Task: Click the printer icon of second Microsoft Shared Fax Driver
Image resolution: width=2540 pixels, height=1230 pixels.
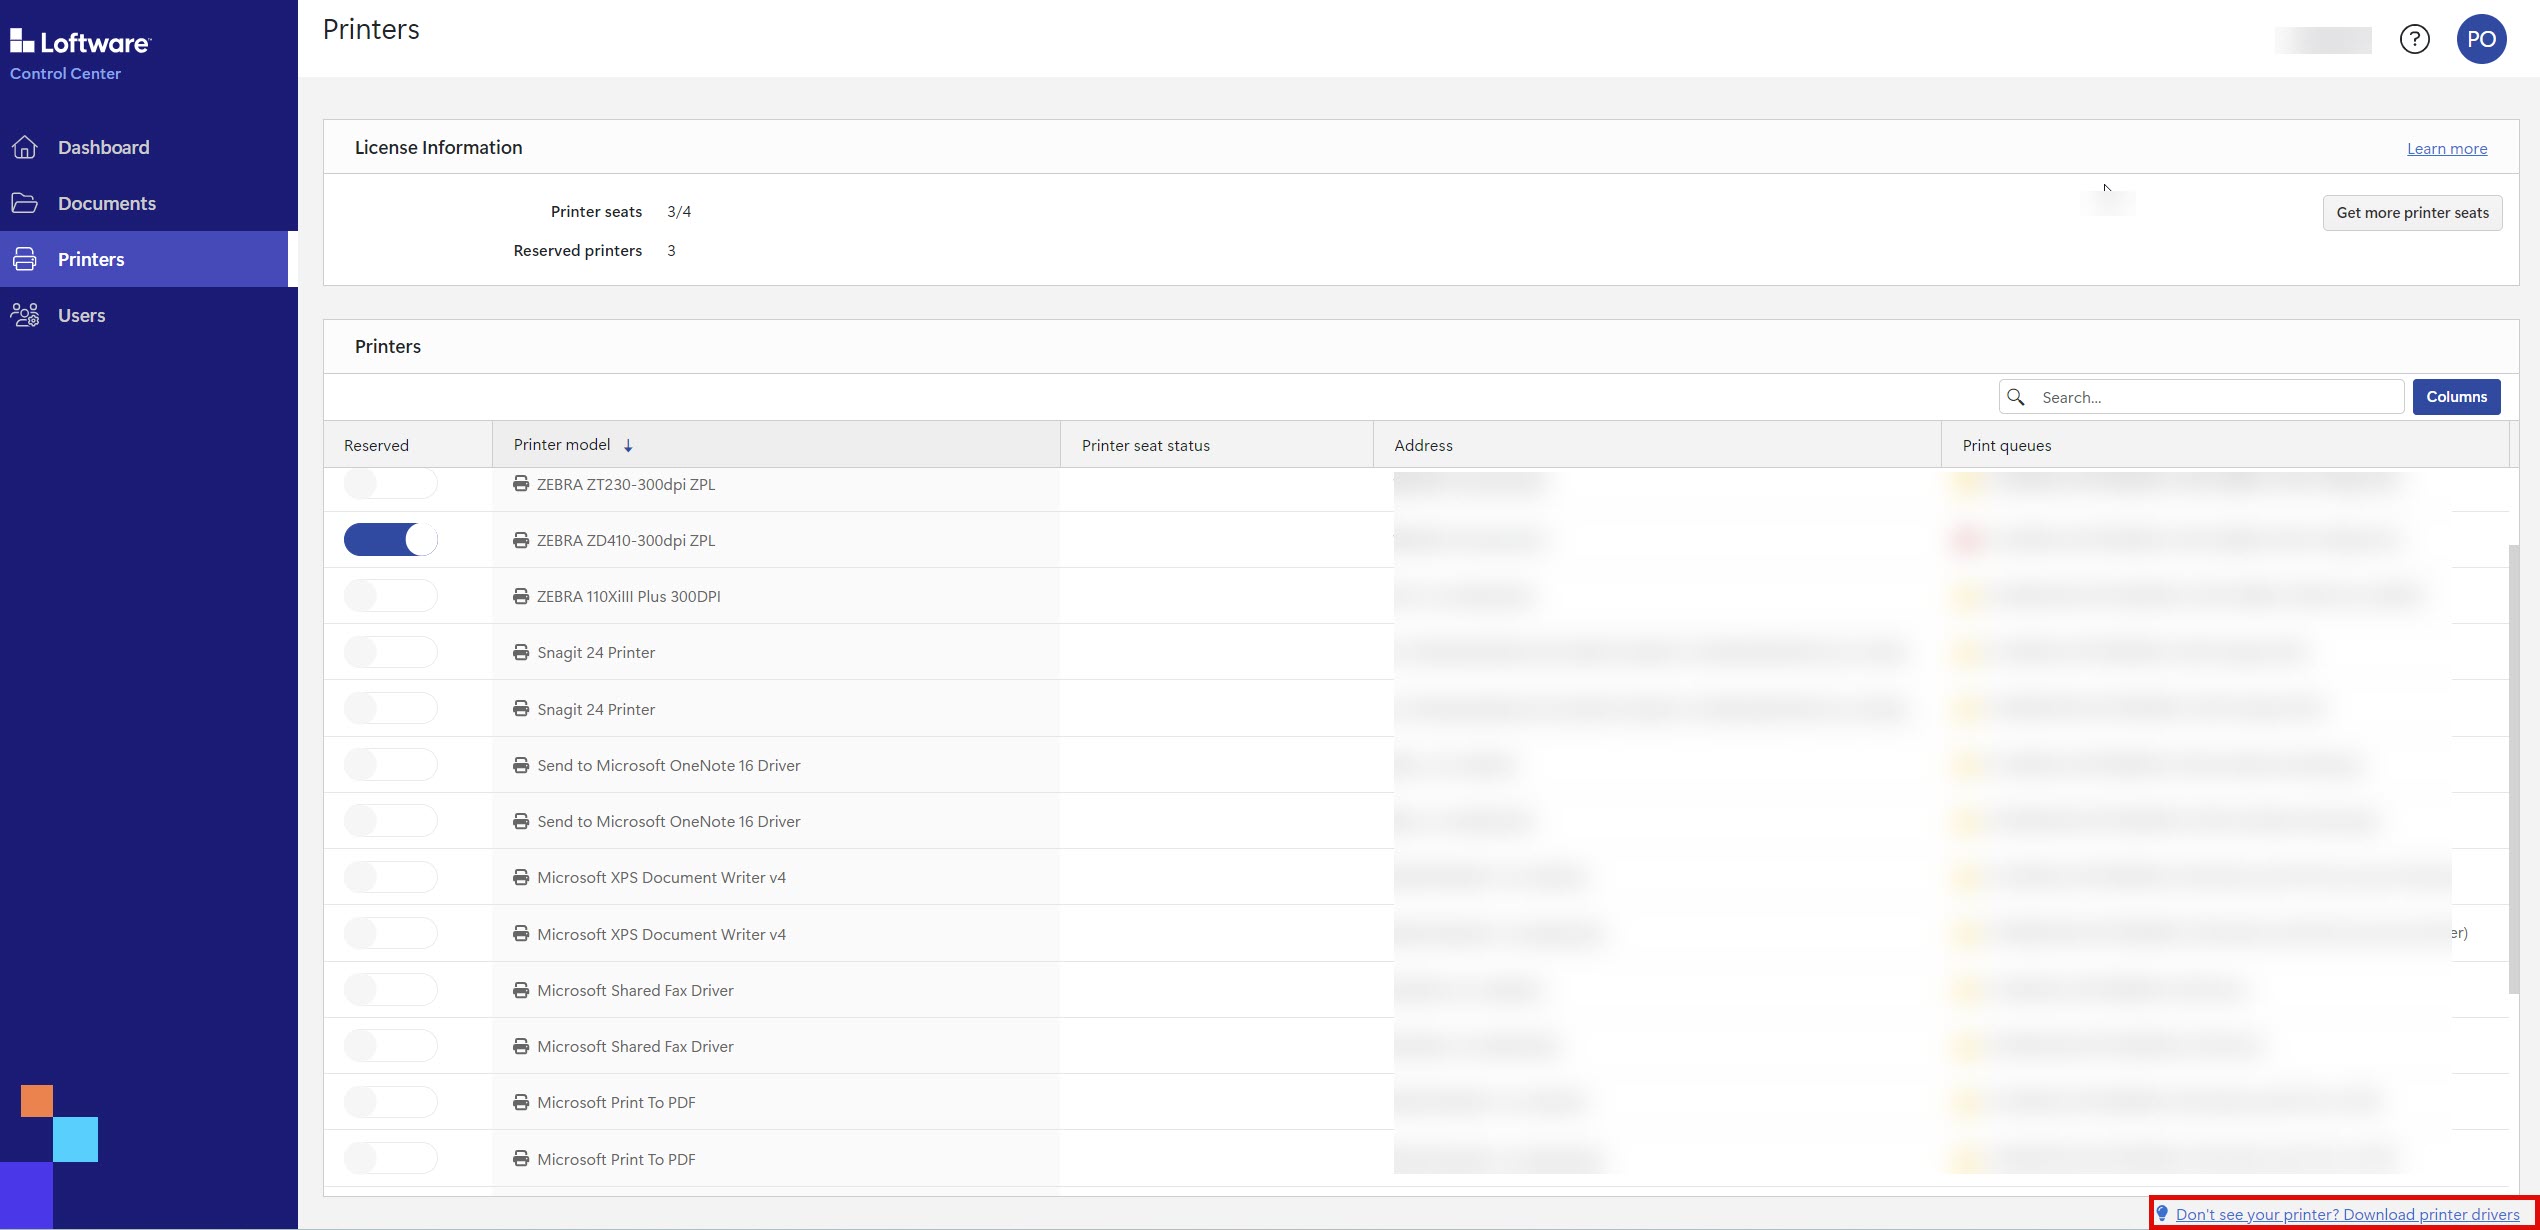Action: coord(521,1046)
